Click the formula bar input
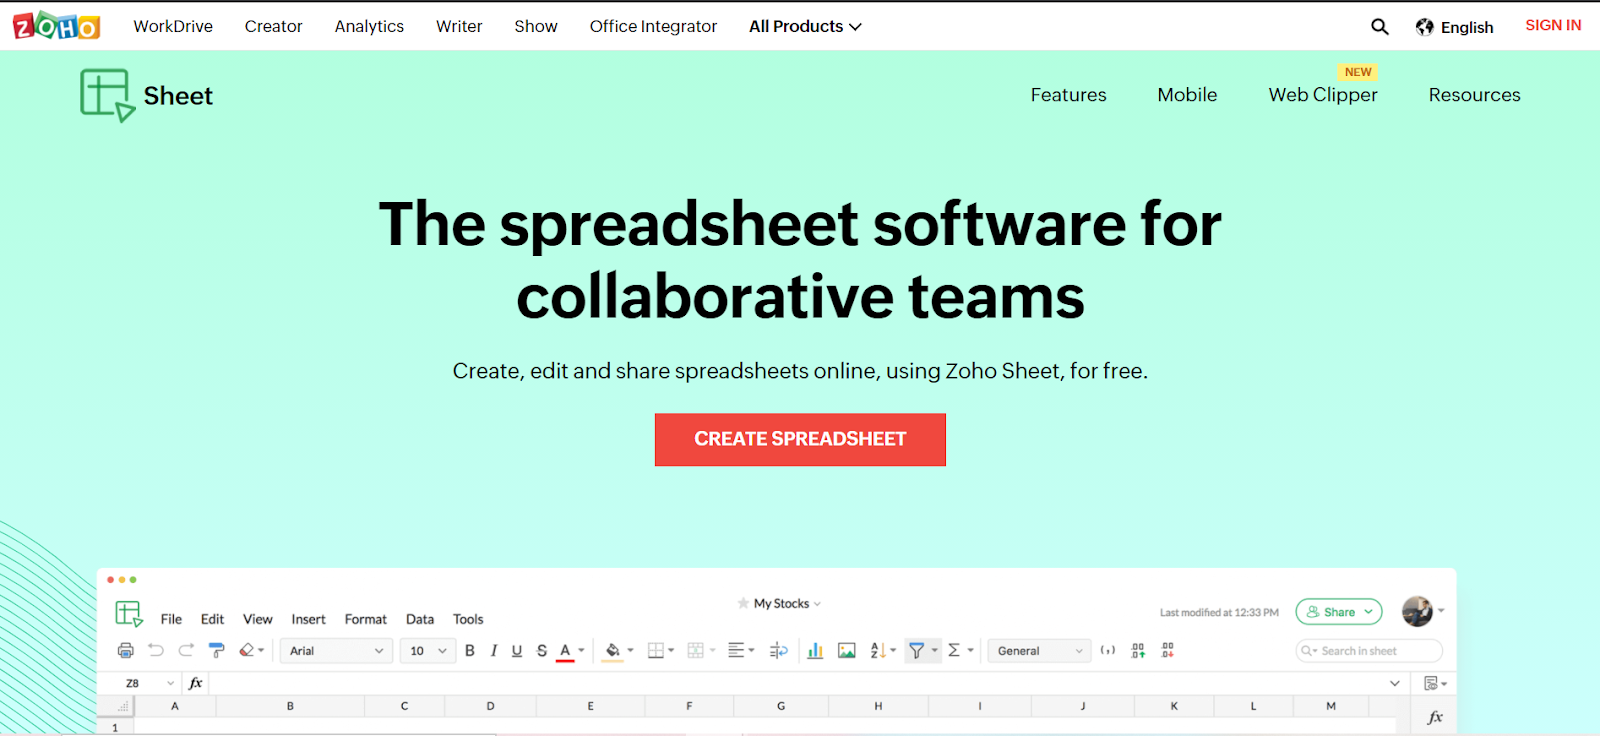The image size is (1600, 736). pyautogui.click(x=795, y=683)
